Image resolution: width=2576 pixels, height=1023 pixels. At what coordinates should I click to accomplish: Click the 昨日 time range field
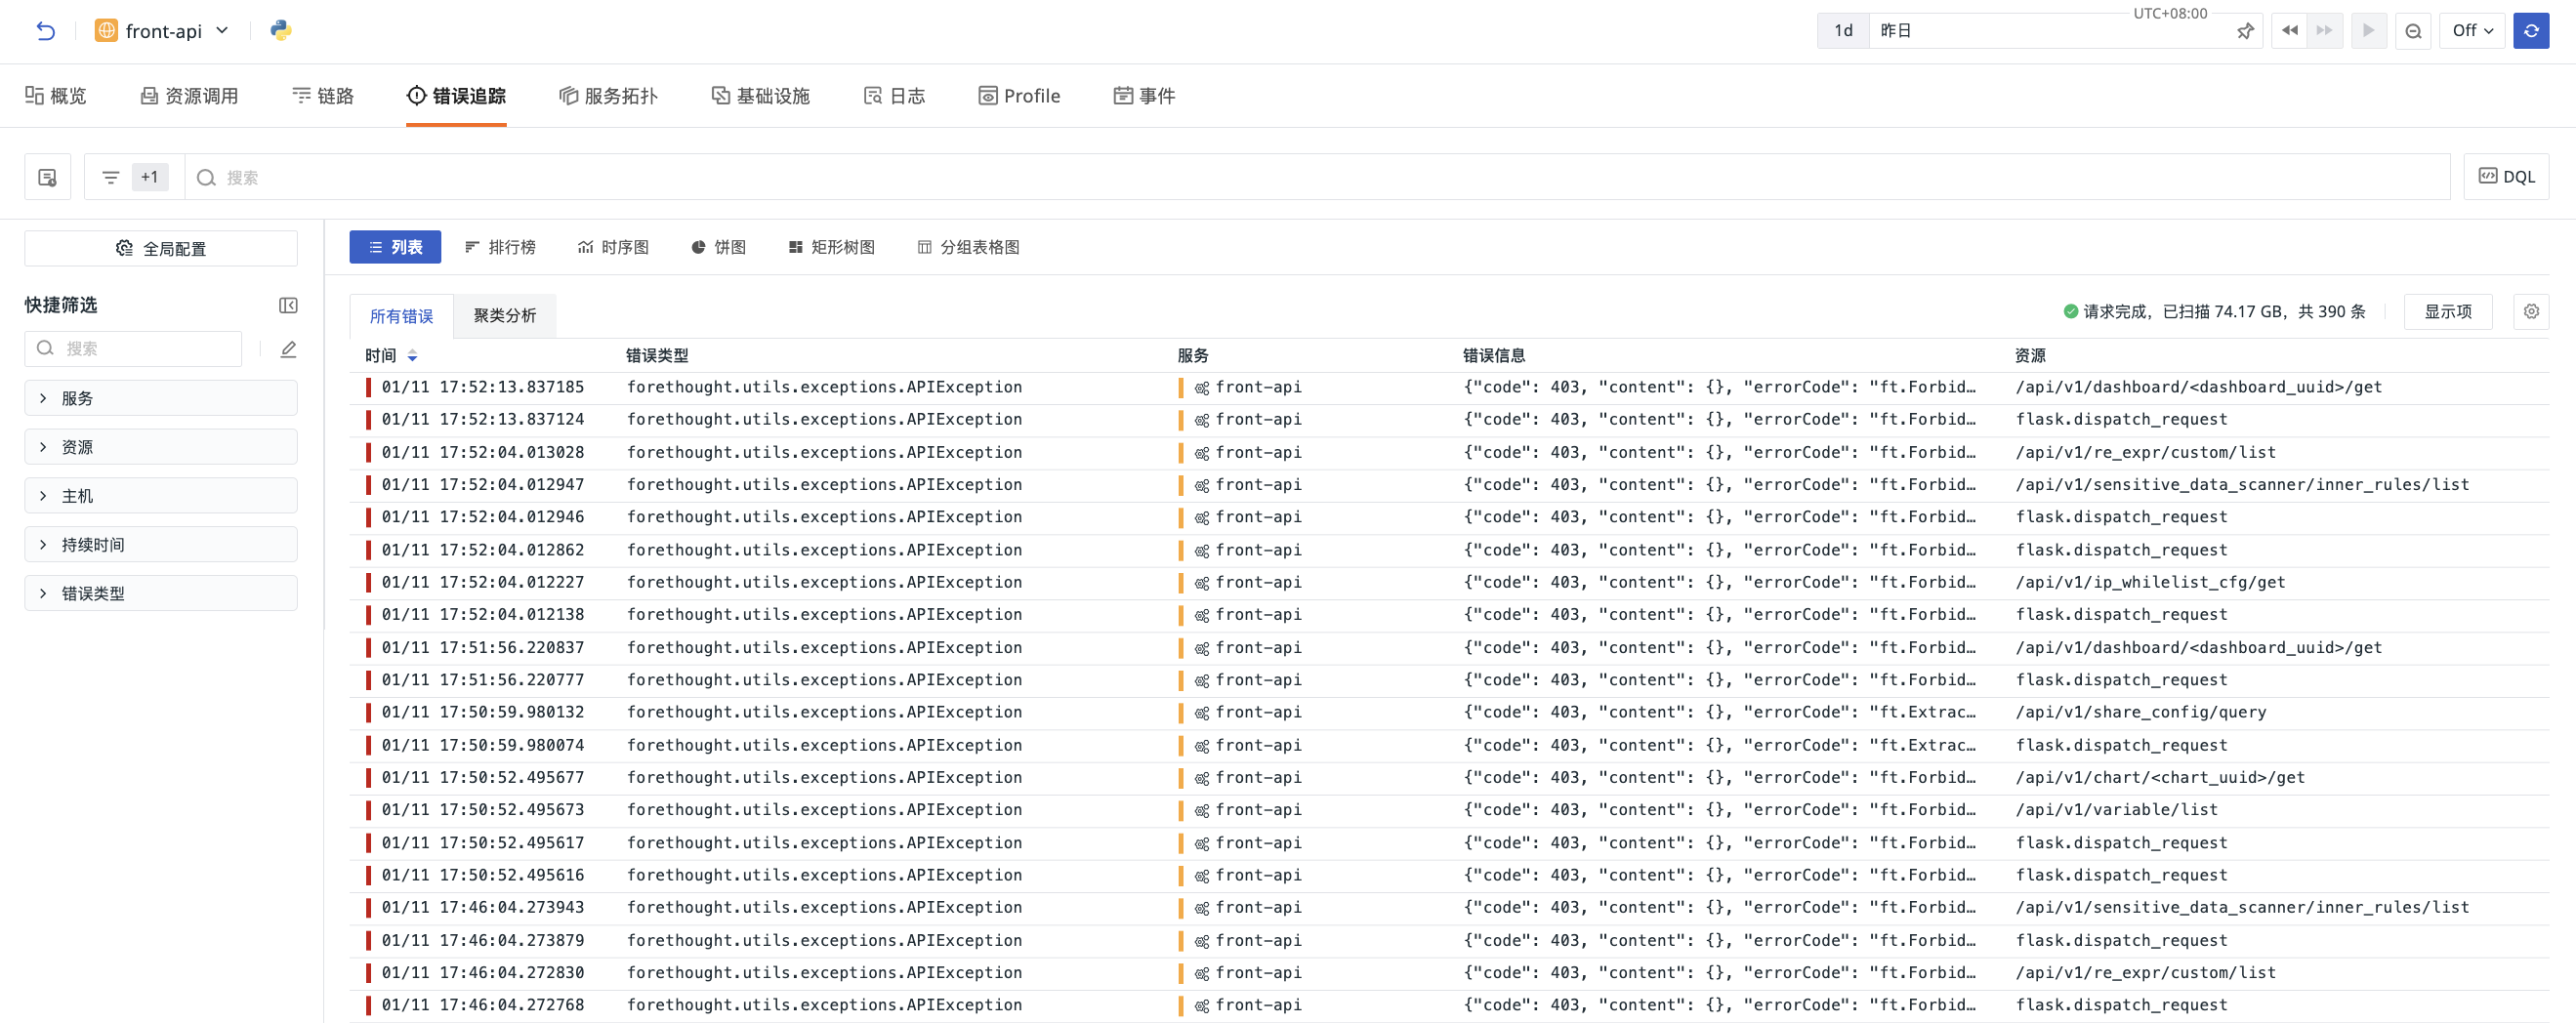coord(2048,31)
